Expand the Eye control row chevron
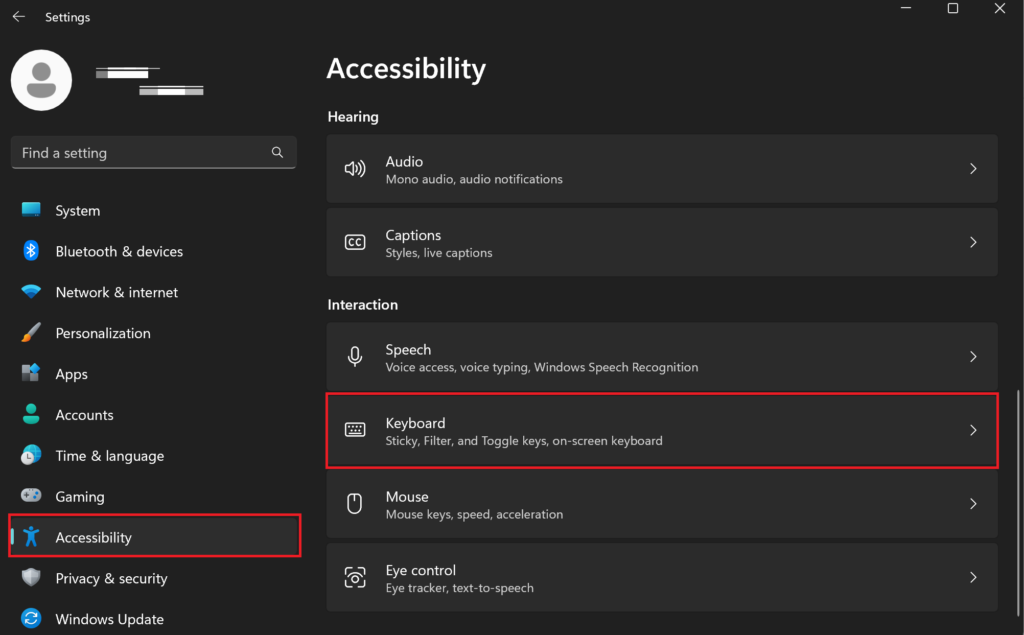Screen dimensions: 1024x635 tap(973, 577)
